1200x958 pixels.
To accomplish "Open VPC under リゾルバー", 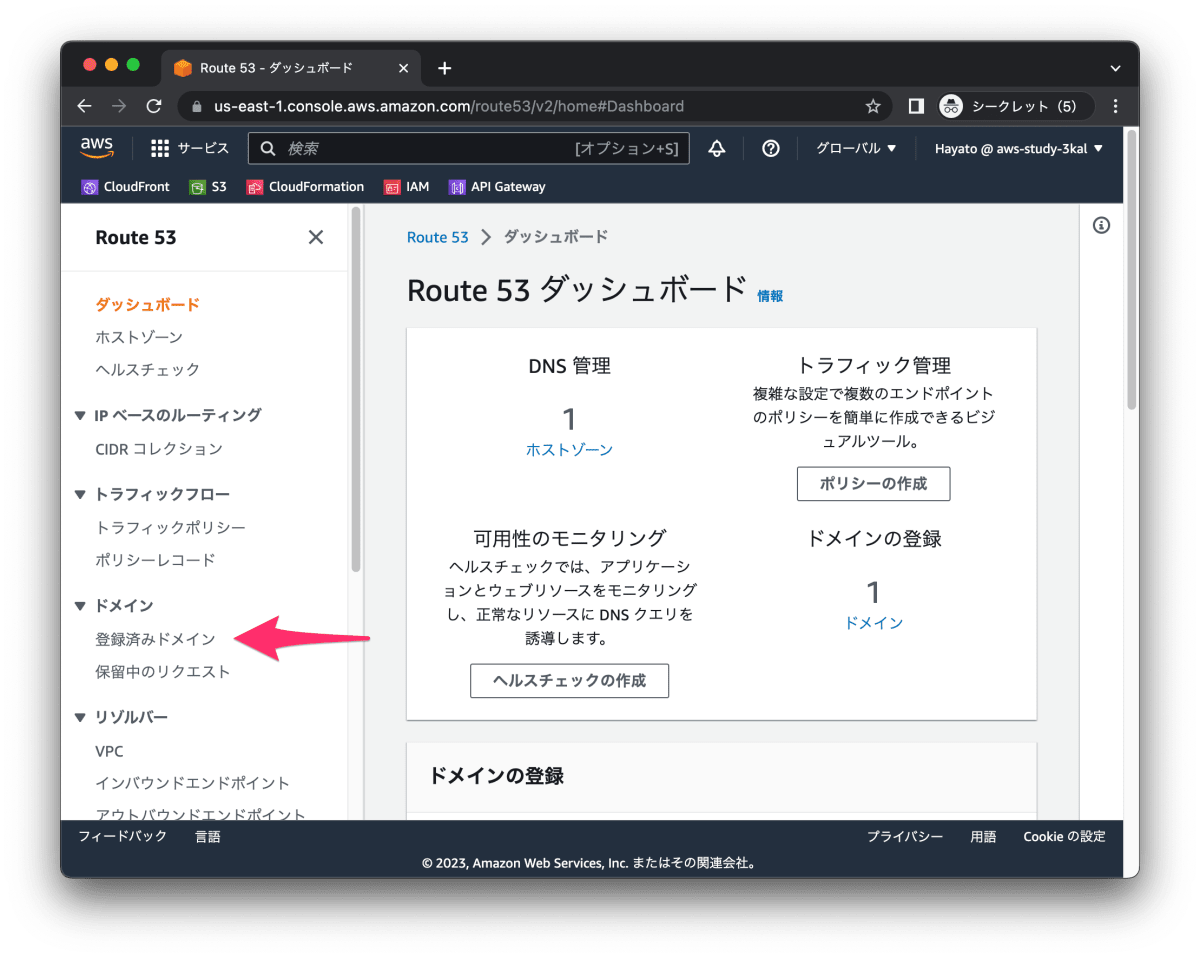I will tap(109, 751).
